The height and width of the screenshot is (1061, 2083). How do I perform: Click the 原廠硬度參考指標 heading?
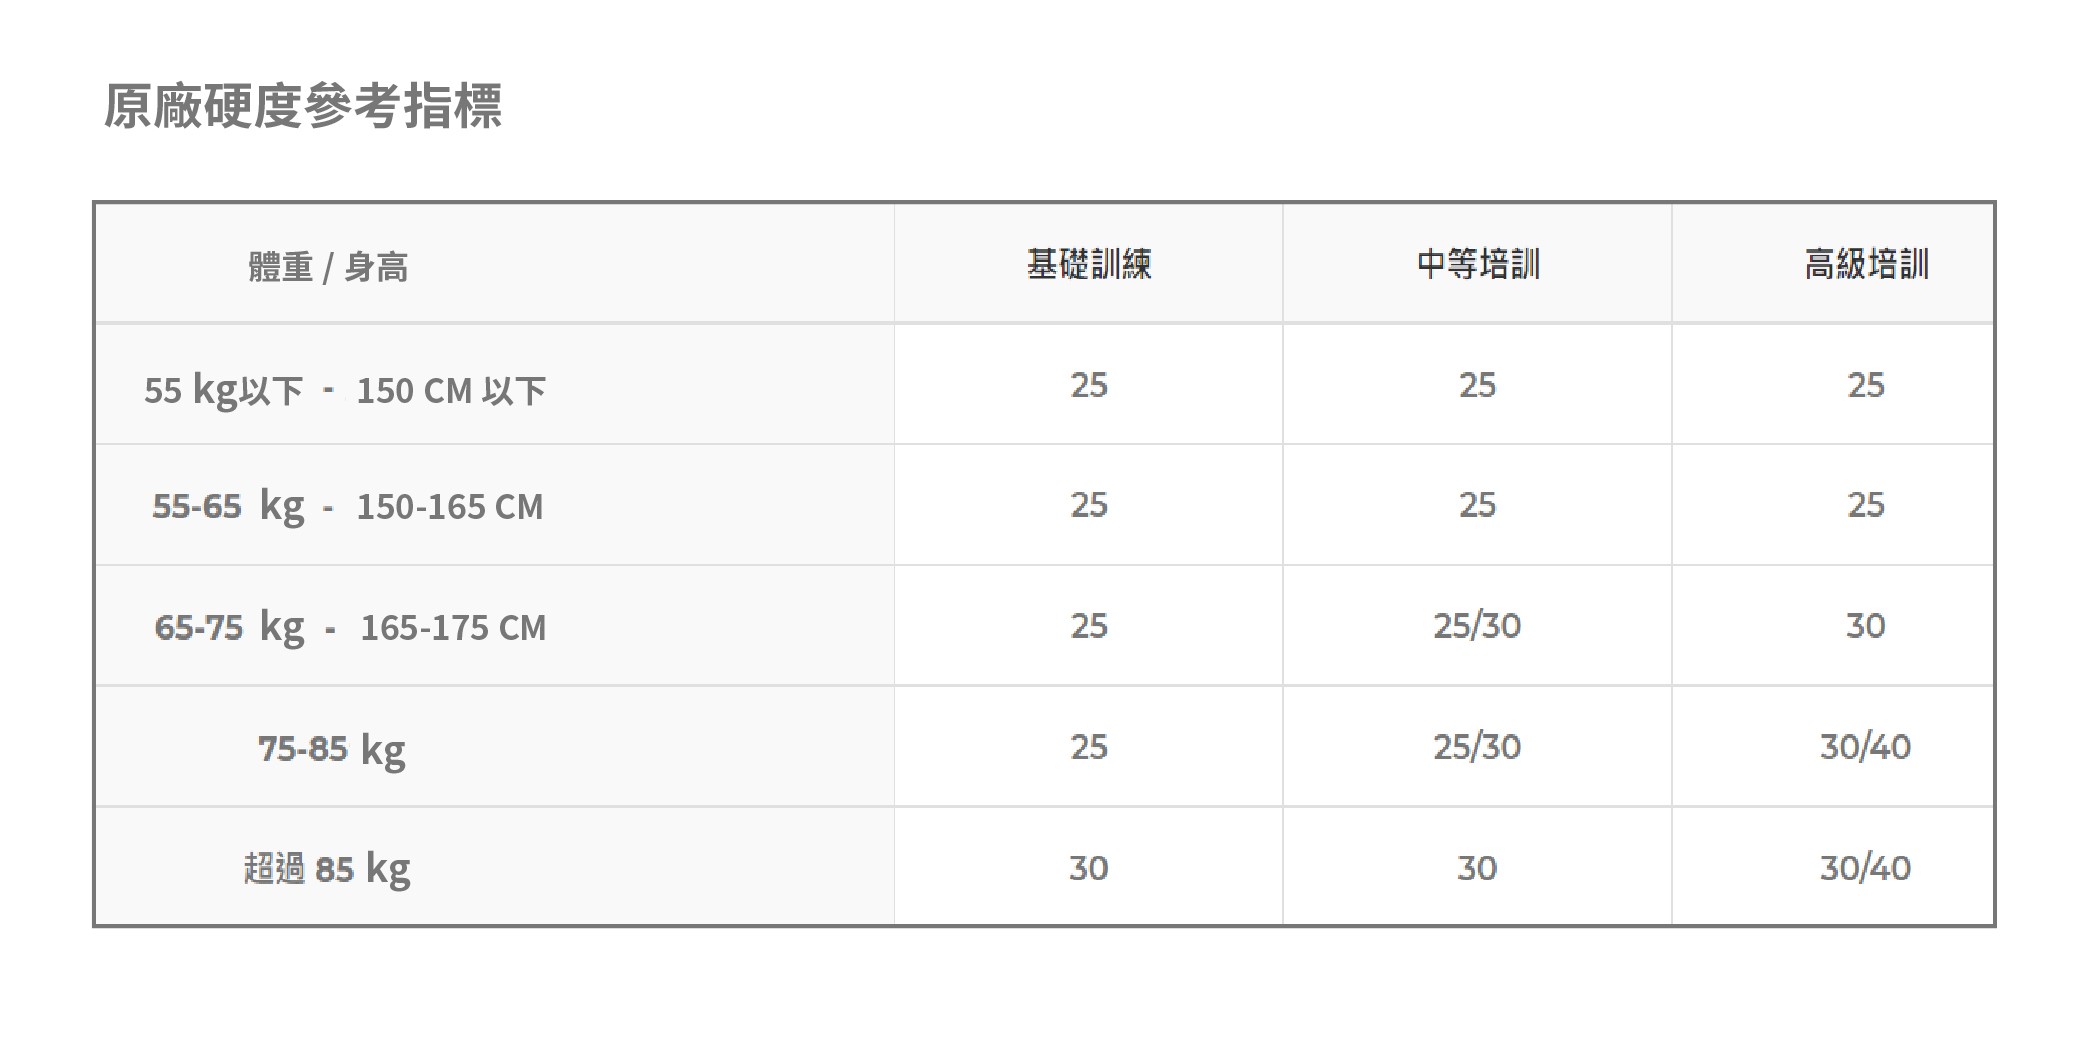click(x=302, y=106)
